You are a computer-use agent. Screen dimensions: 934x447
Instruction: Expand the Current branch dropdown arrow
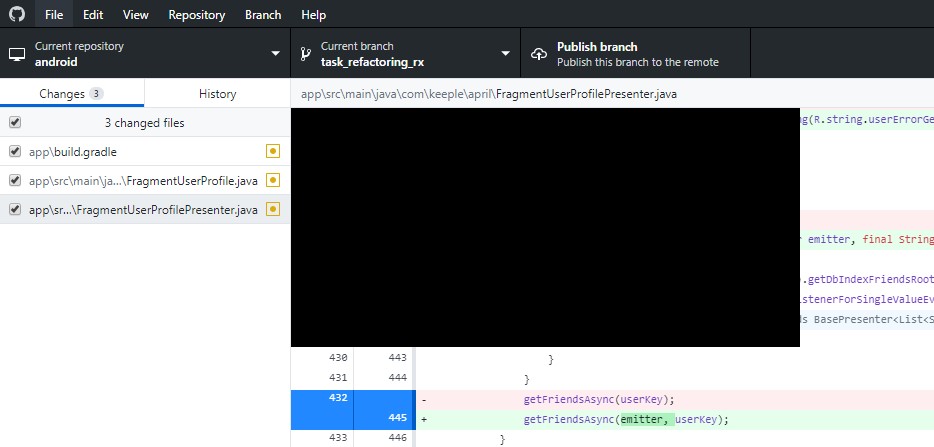(x=505, y=54)
